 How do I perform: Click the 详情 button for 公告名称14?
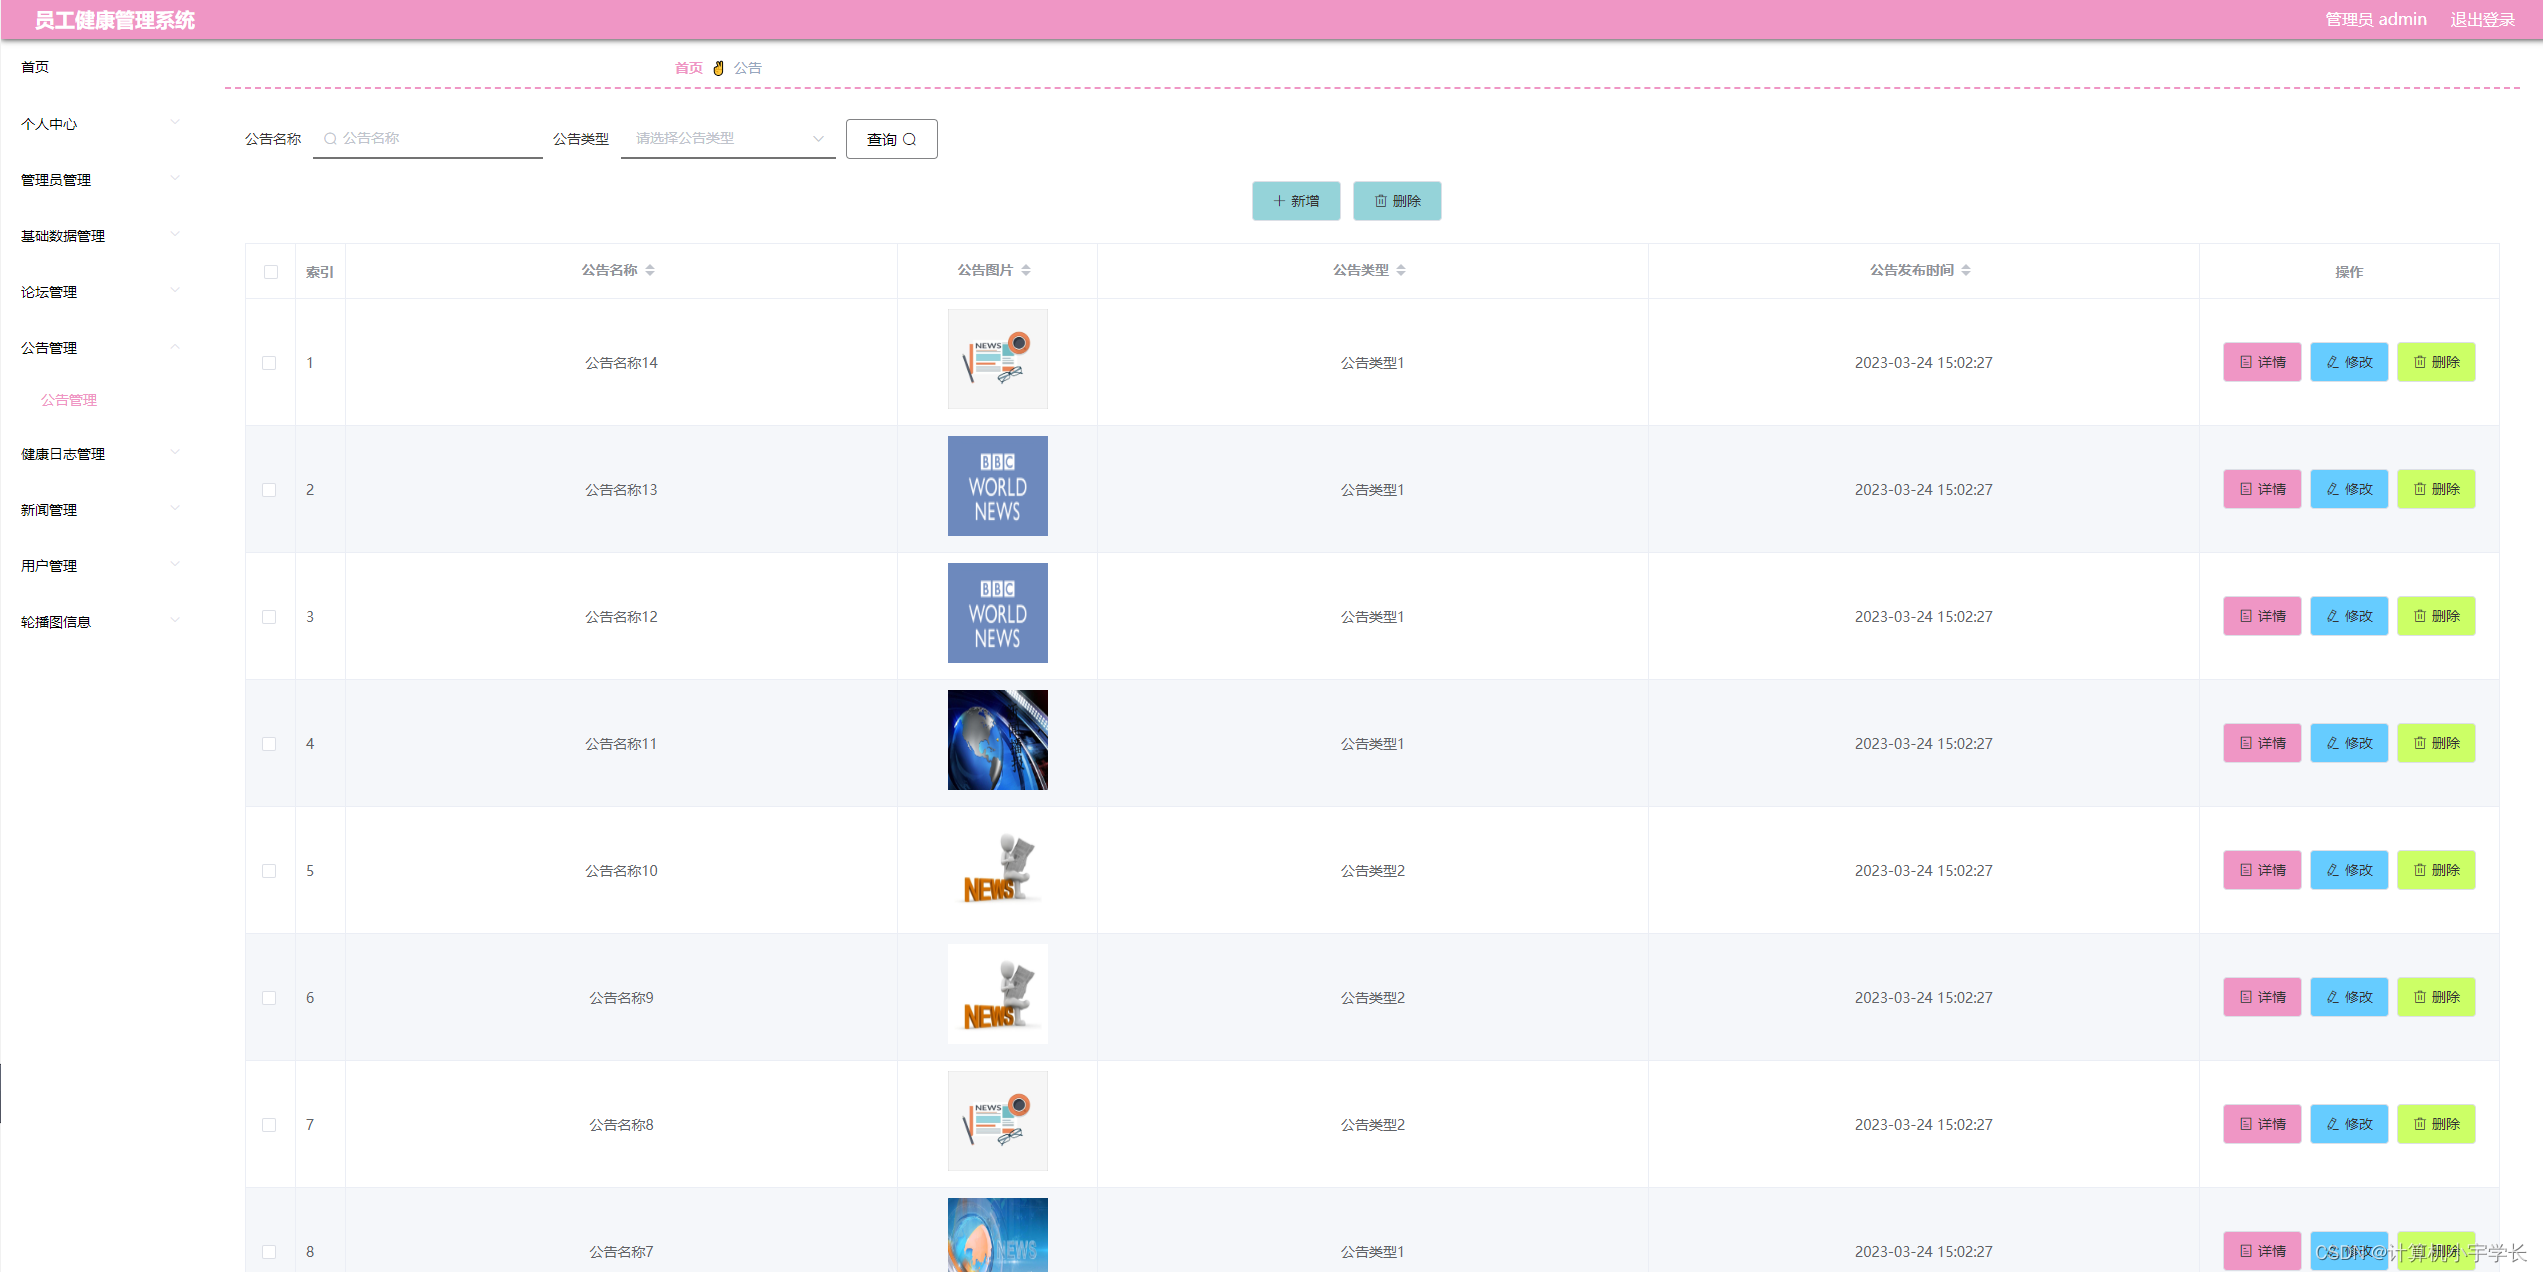(x=2262, y=362)
